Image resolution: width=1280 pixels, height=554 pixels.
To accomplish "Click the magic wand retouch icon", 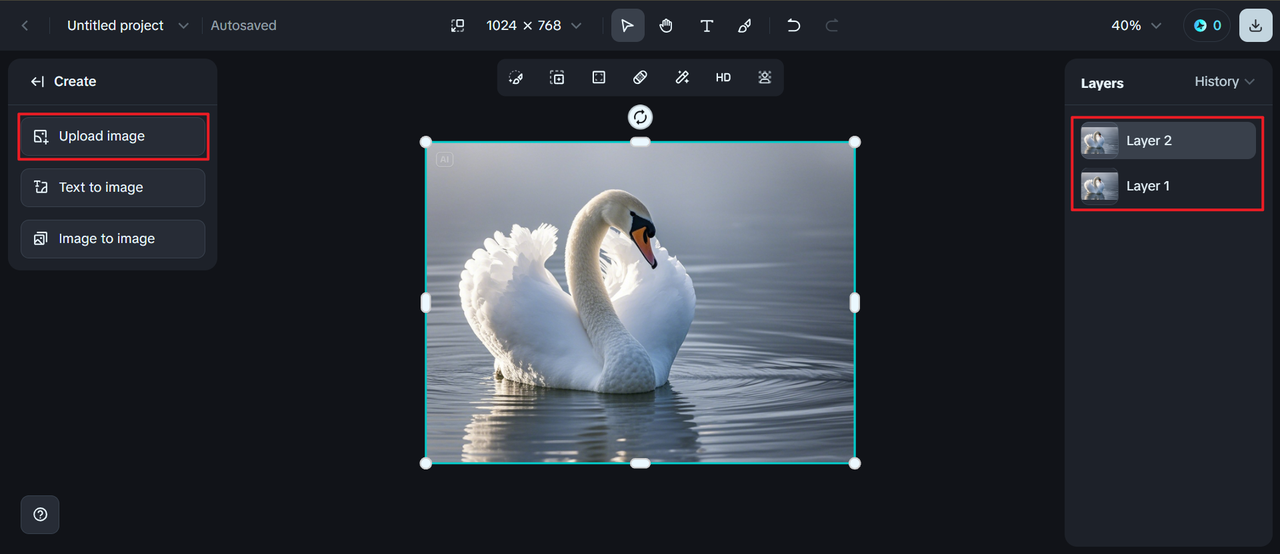I will pyautogui.click(x=682, y=78).
